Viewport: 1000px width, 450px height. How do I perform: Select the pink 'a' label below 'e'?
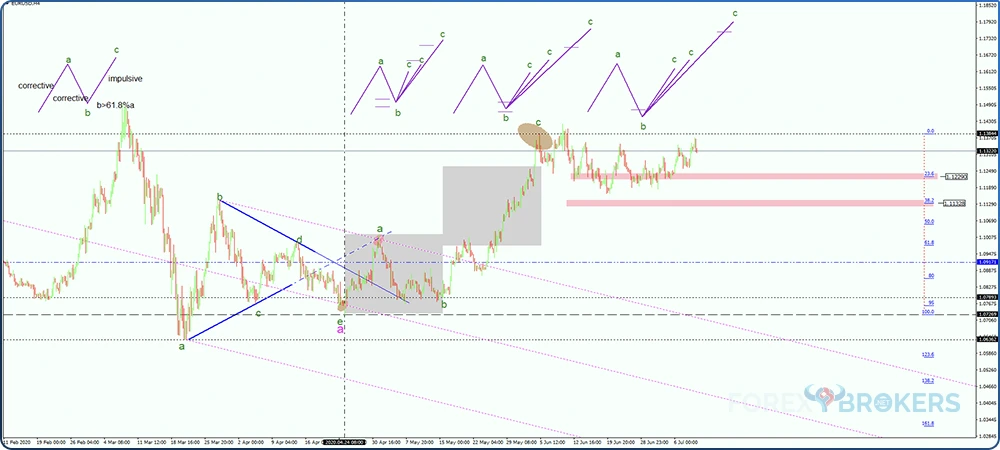[341, 328]
